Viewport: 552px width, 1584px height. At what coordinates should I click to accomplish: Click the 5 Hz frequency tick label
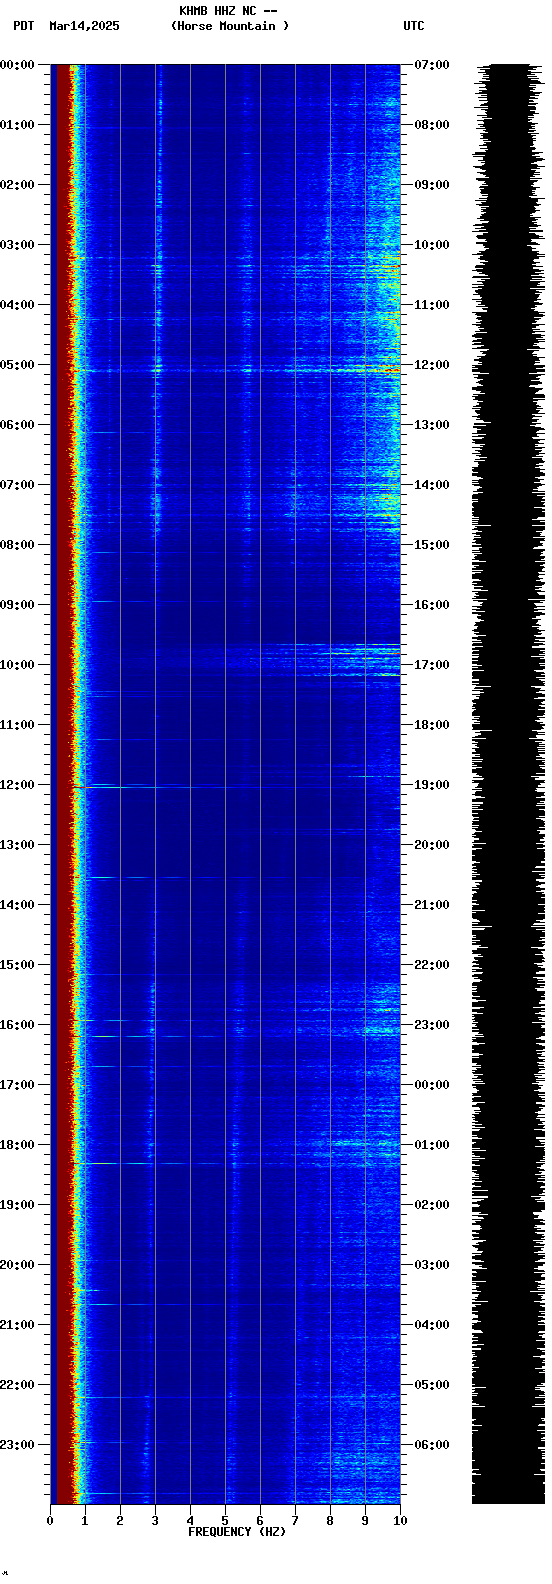[x=225, y=1521]
